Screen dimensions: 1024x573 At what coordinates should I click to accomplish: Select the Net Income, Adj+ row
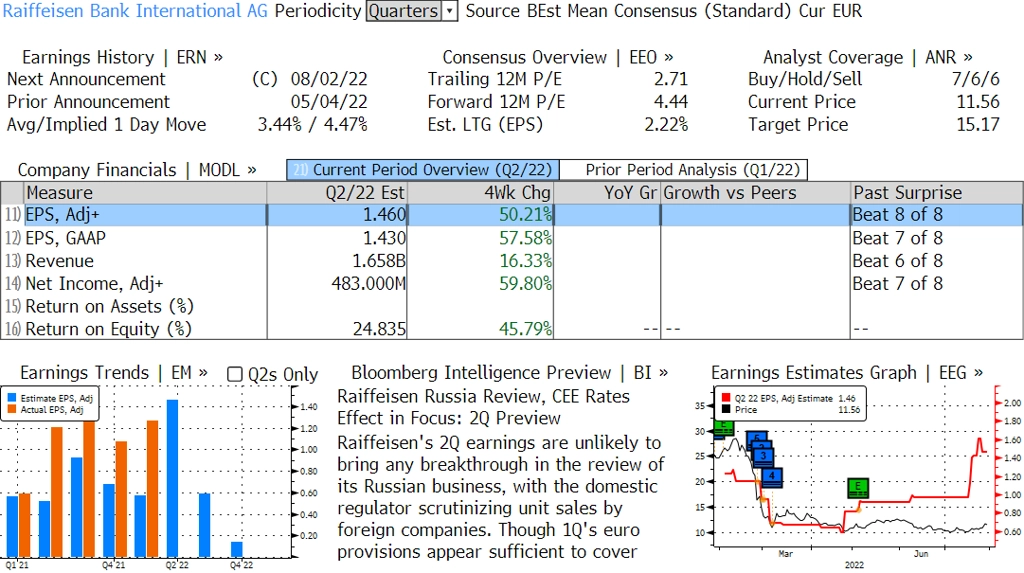pyautogui.click(x=512, y=284)
